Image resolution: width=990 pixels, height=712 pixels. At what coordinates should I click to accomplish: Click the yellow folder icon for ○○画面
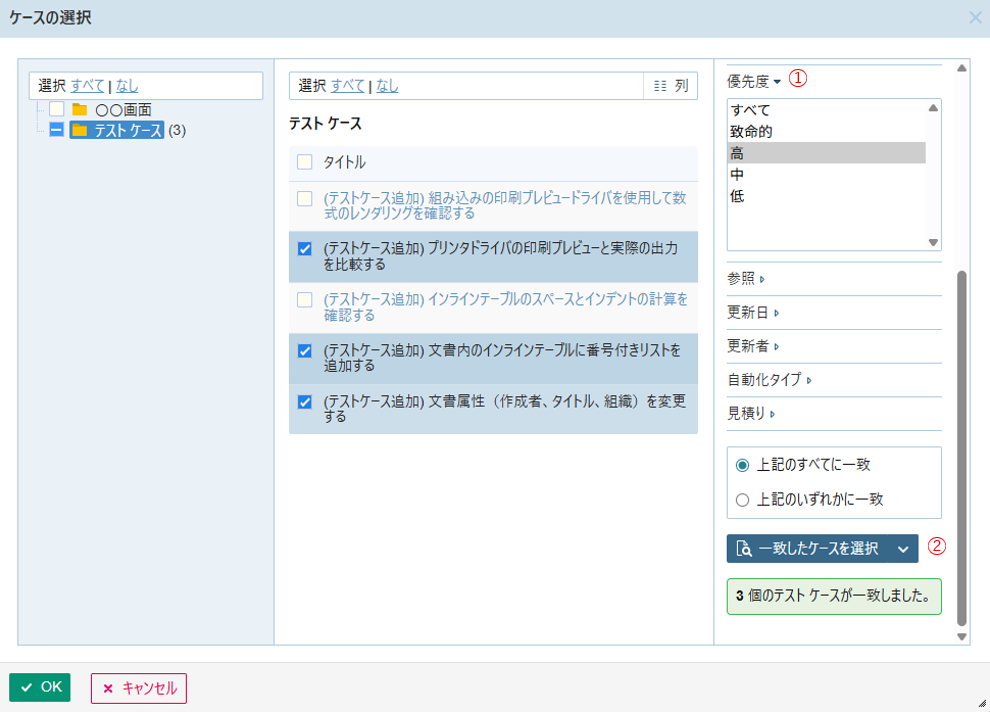coord(79,109)
